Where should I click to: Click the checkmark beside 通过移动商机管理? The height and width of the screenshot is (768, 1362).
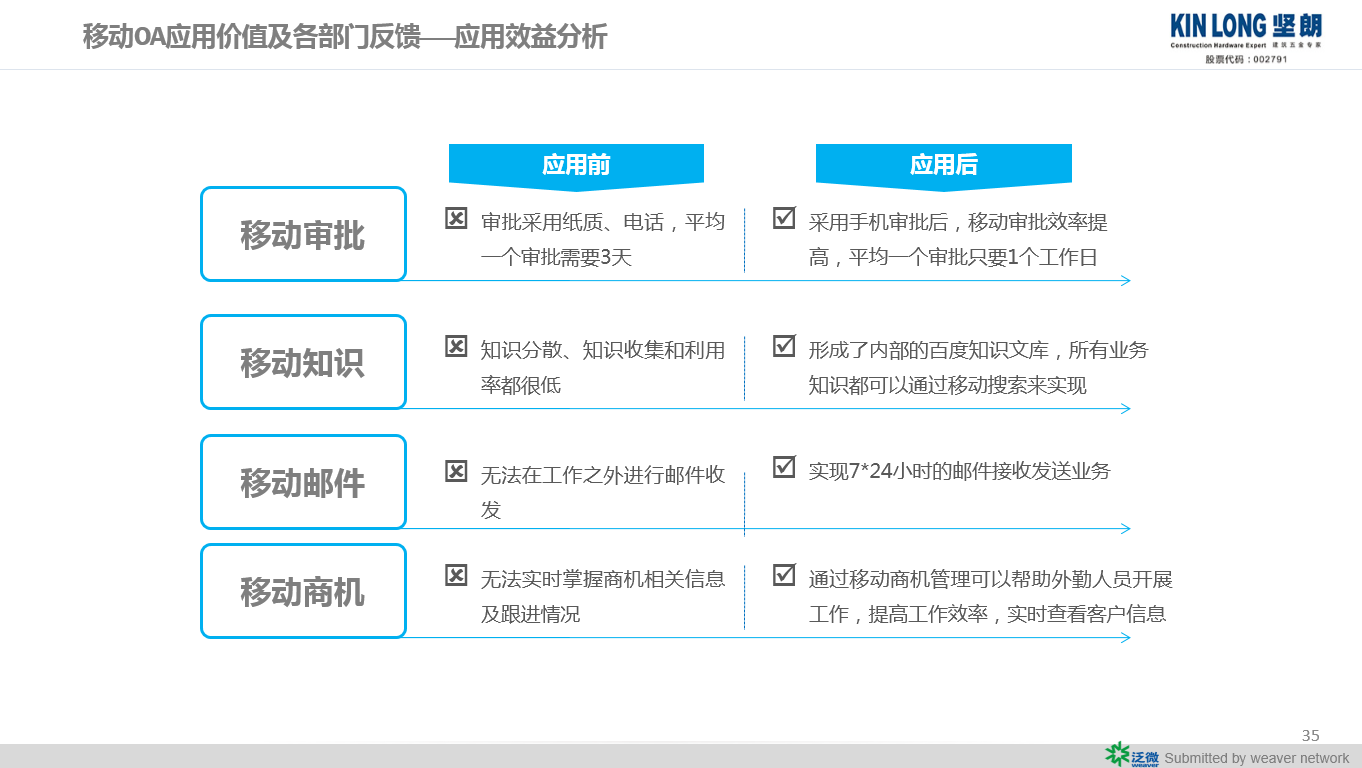click(x=784, y=575)
